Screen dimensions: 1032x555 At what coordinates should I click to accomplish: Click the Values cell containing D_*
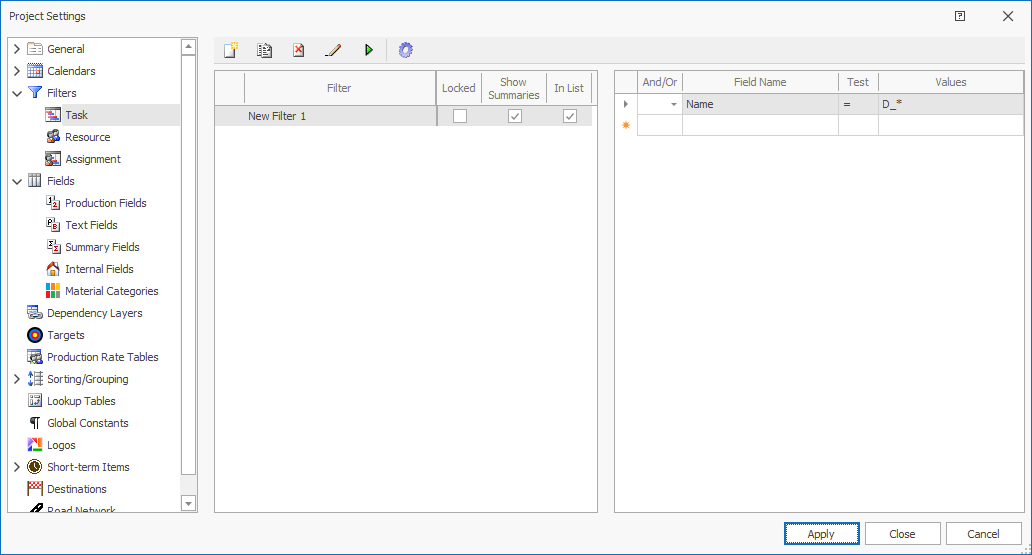coord(949,104)
